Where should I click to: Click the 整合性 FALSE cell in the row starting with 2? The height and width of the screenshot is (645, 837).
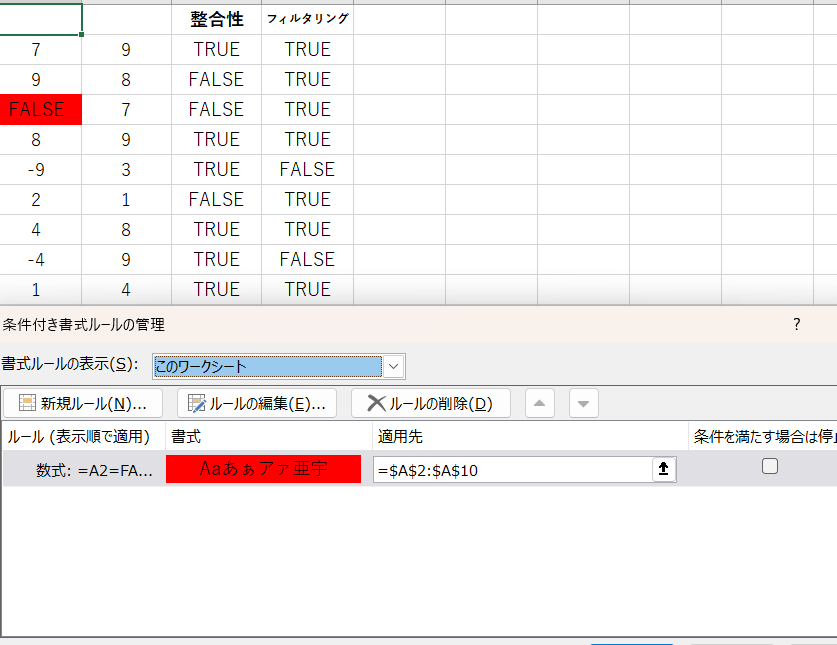pyautogui.click(x=217, y=200)
